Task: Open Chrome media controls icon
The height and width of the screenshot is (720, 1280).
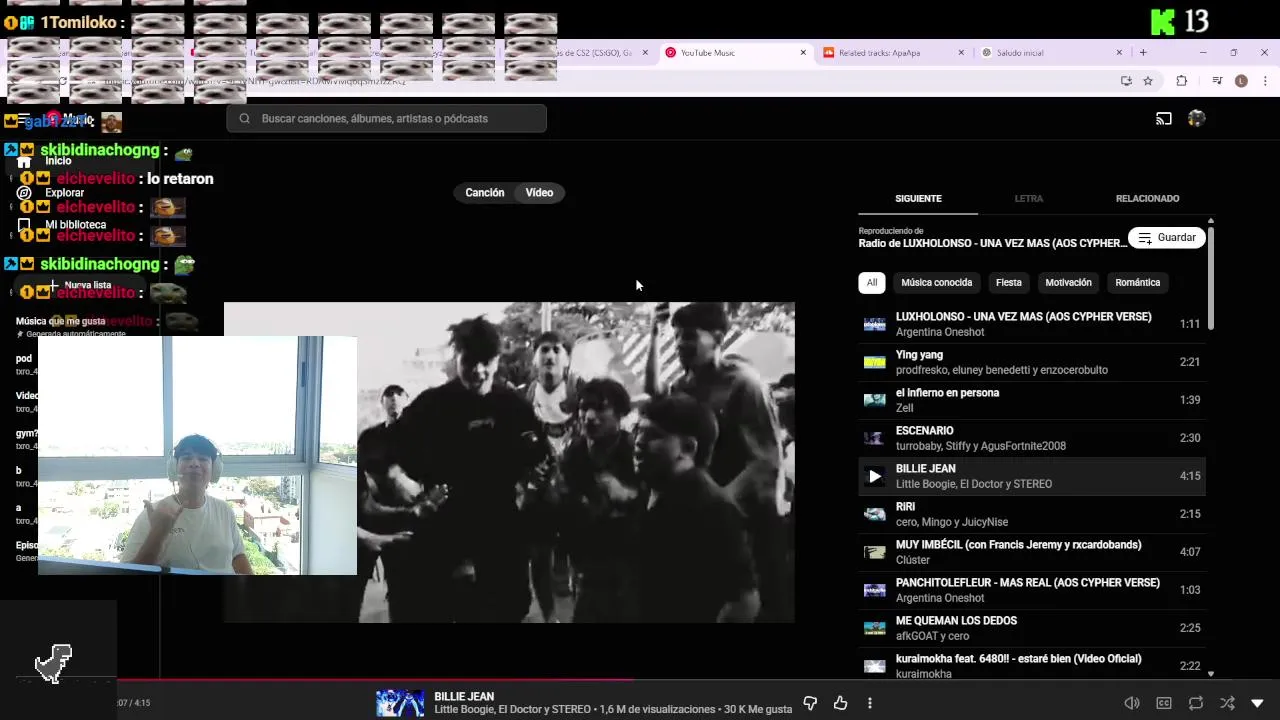Action: point(1217,81)
